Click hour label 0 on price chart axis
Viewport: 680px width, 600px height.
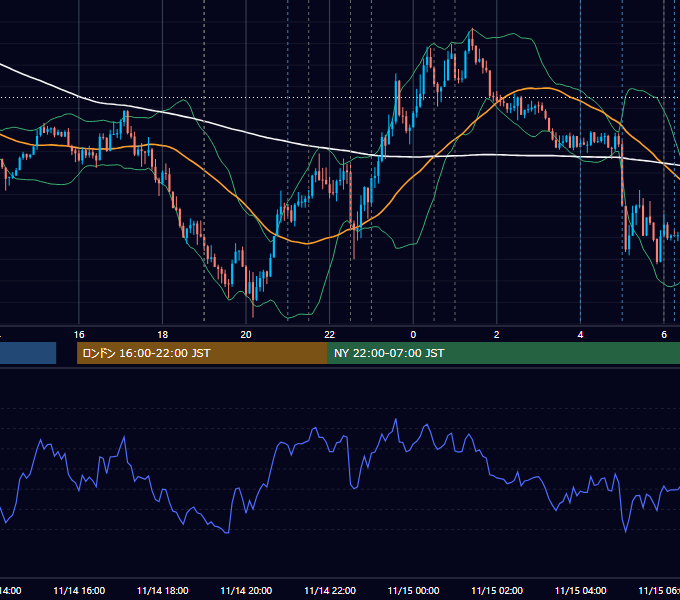(x=413, y=335)
